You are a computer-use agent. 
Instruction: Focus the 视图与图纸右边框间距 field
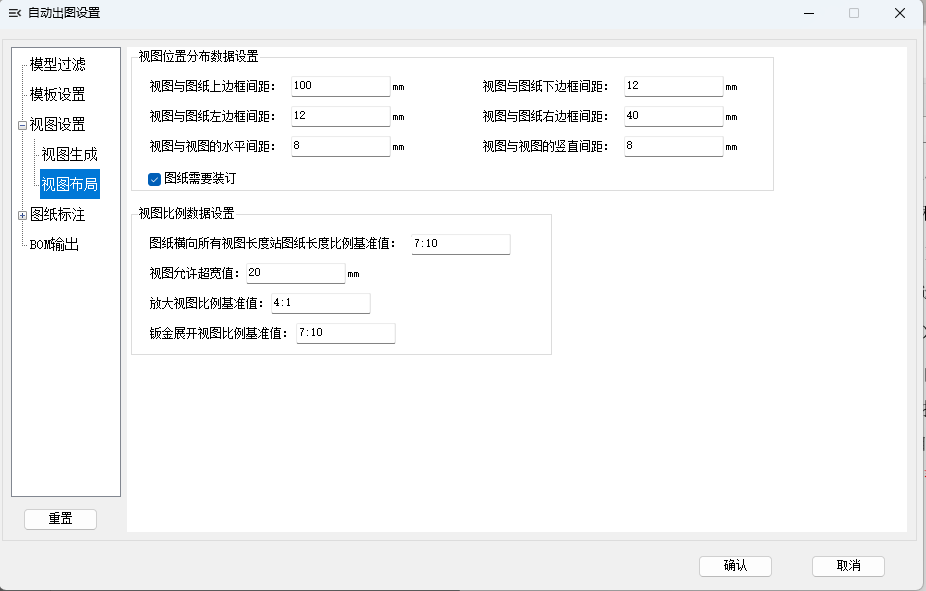[x=672, y=117]
